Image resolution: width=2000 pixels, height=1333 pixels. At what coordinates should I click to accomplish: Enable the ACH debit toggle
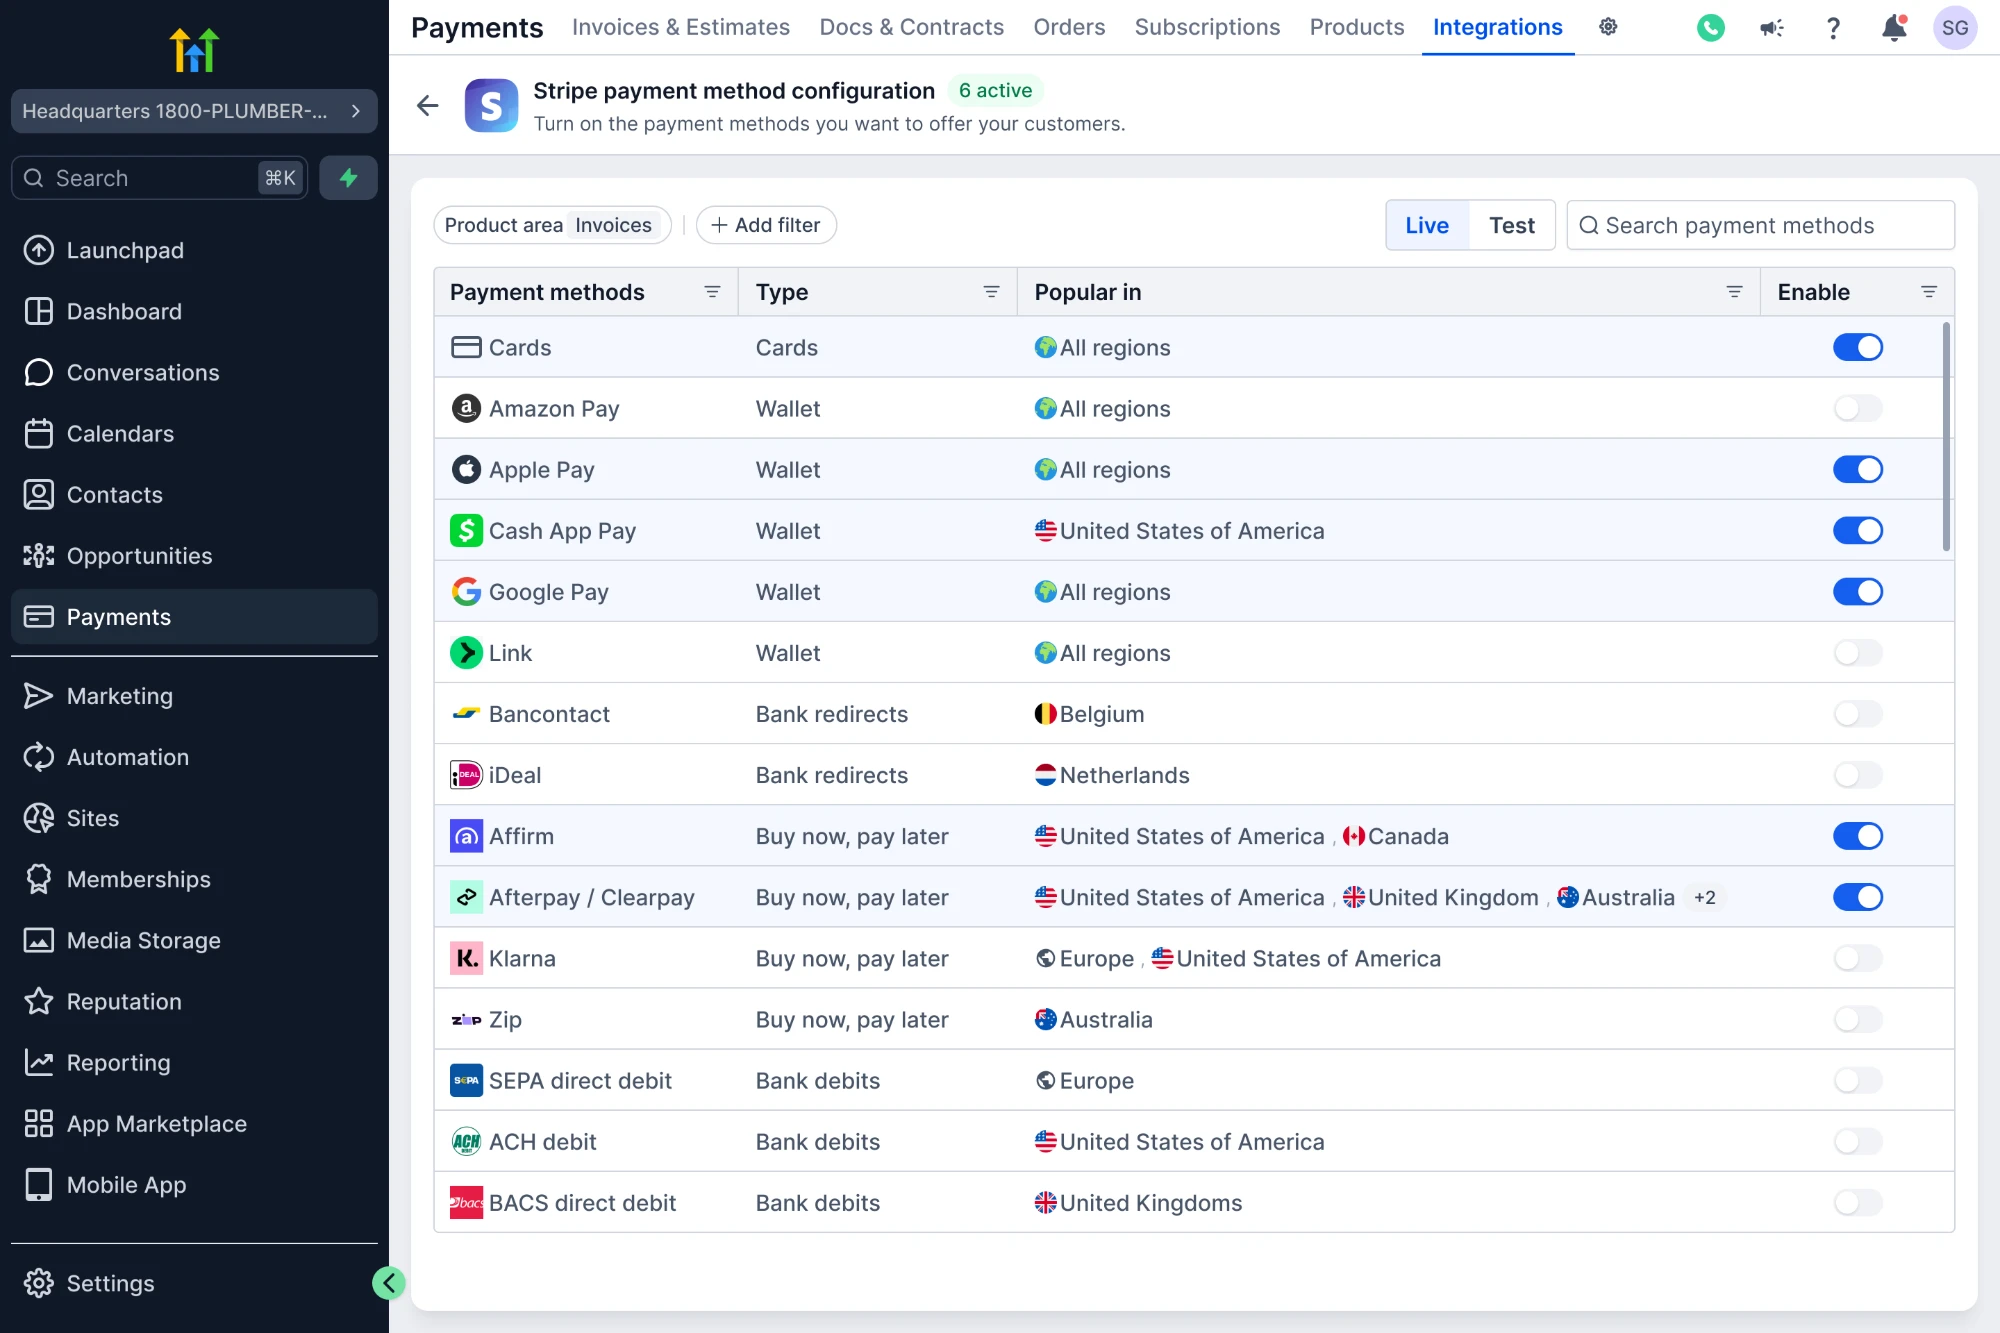pyautogui.click(x=1857, y=1141)
